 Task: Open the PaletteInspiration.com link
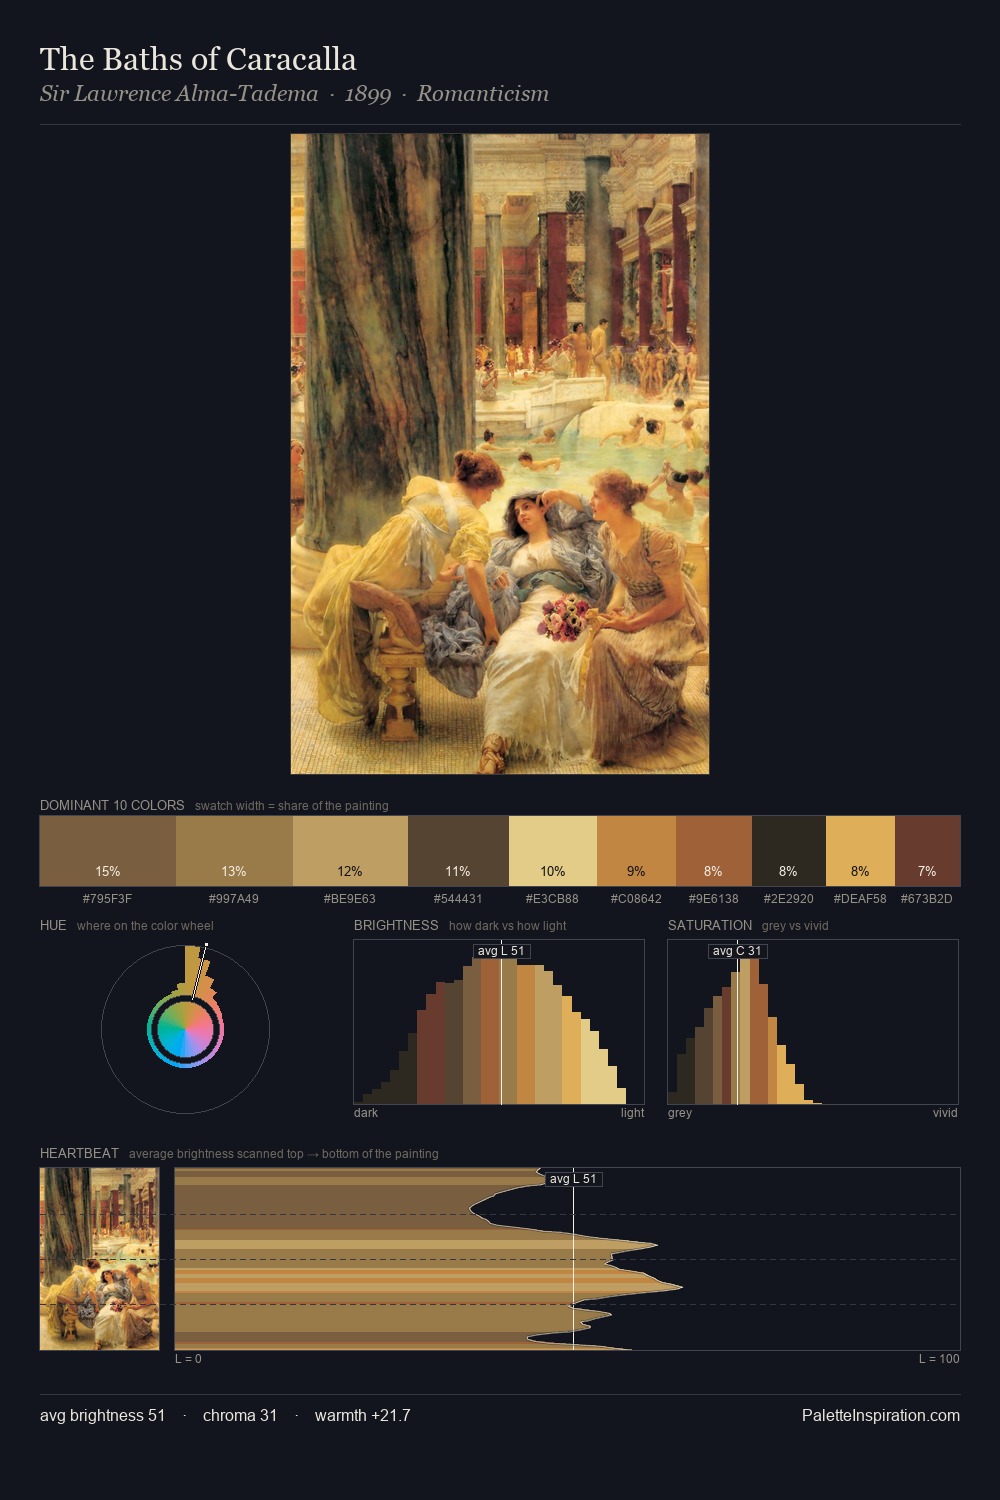tap(881, 1415)
